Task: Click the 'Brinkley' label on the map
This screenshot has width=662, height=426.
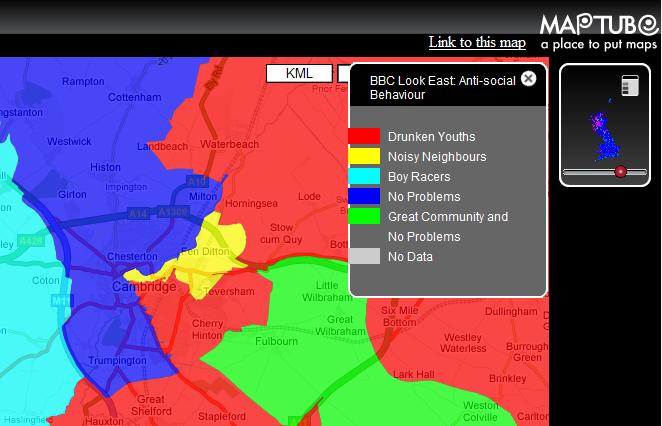Action: click(x=507, y=378)
